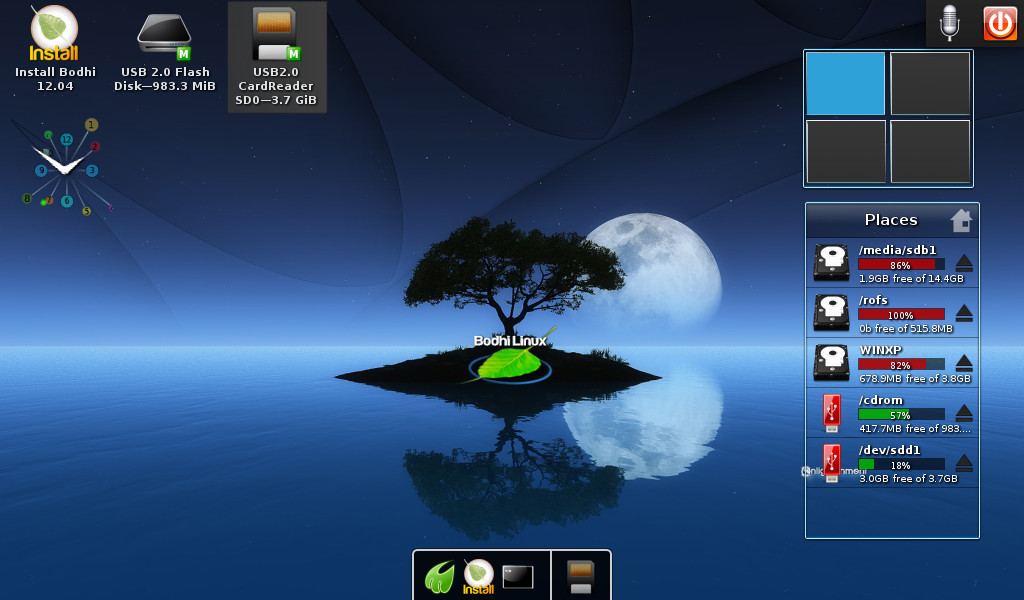Click the USB stick icon for /cdrom
Screen dimensions: 1024x600
pos(831,413)
